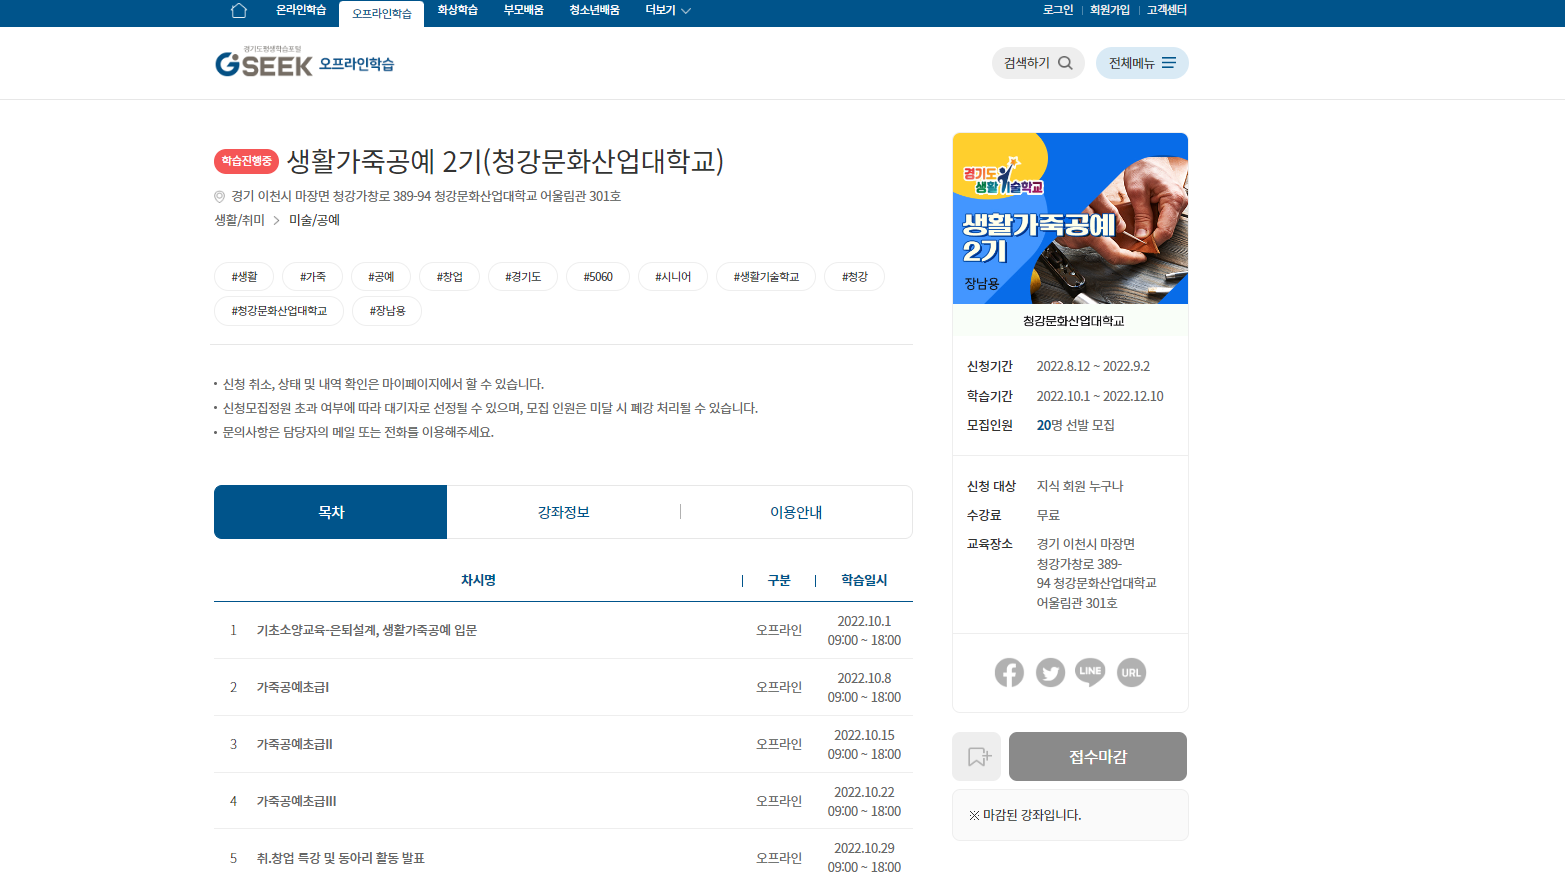Click row 기초소양교육-은퇴설계, 생활가죽공예 입문
The image size is (1565, 876).
click(x=563, y=630)
